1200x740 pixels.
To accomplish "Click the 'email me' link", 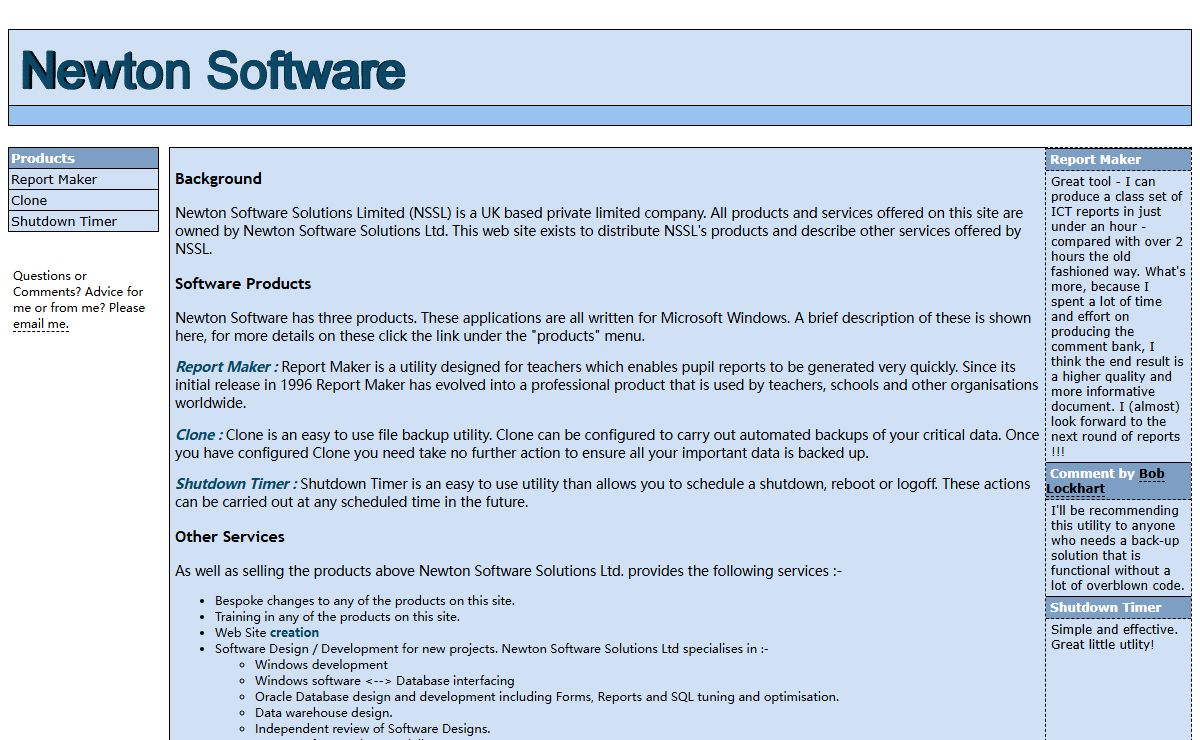I will [x=40, y=324].
